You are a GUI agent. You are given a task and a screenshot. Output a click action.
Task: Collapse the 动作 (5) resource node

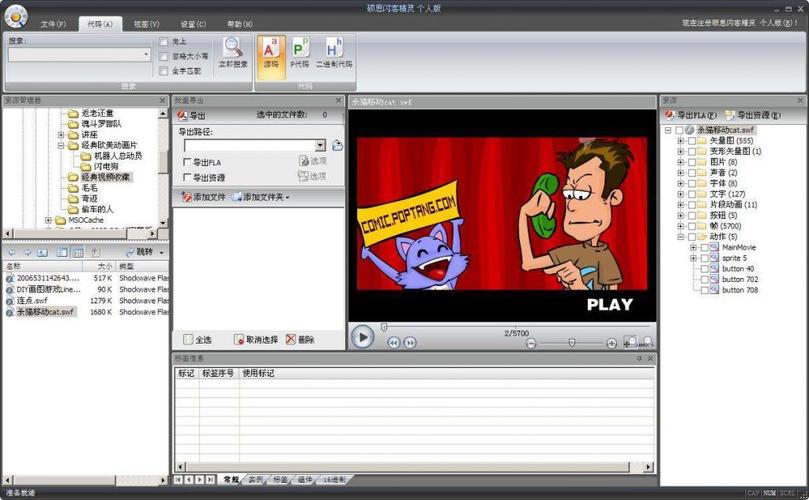(681, 237)
